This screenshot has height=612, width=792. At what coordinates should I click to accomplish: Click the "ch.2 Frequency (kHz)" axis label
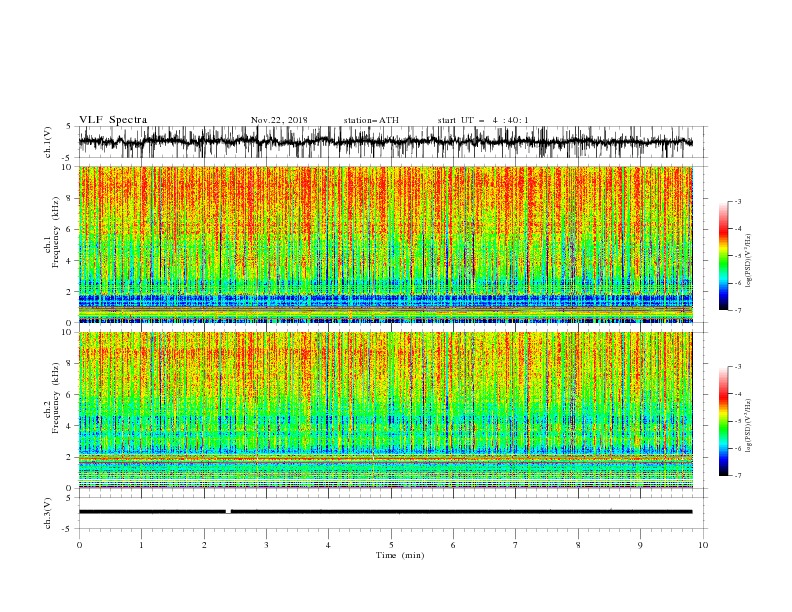coord(52,397)
